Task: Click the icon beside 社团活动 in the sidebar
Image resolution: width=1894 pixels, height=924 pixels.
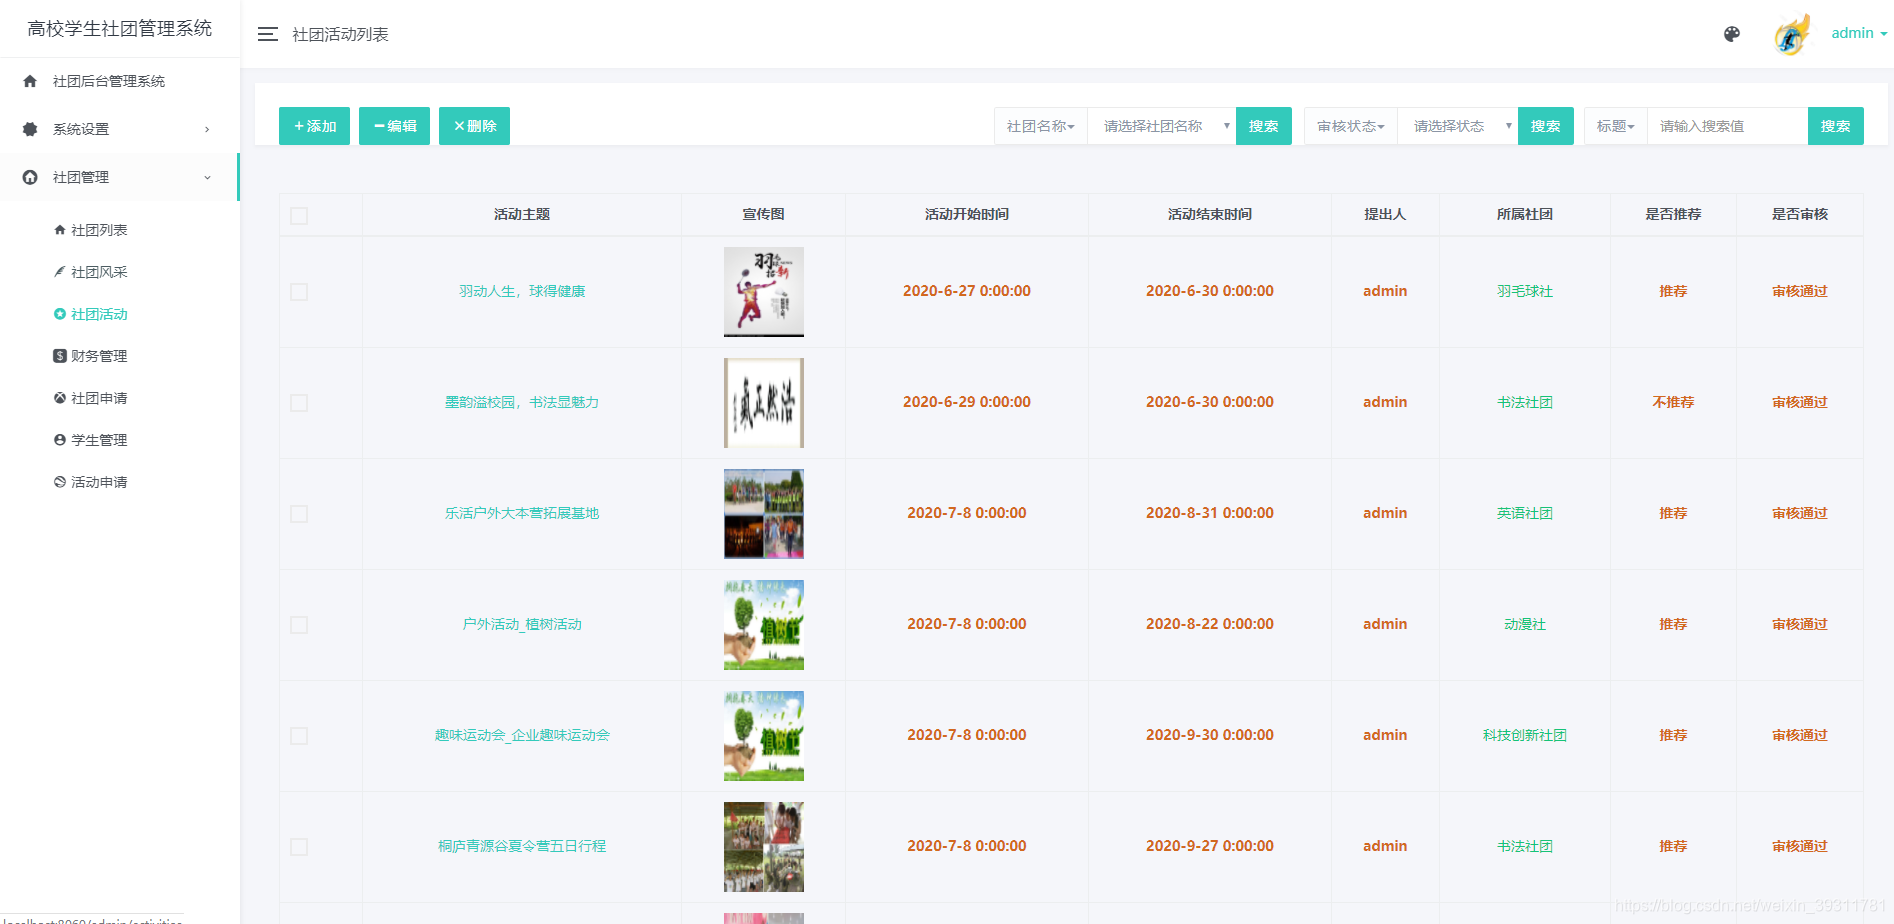Action: [x=60, y=314]
